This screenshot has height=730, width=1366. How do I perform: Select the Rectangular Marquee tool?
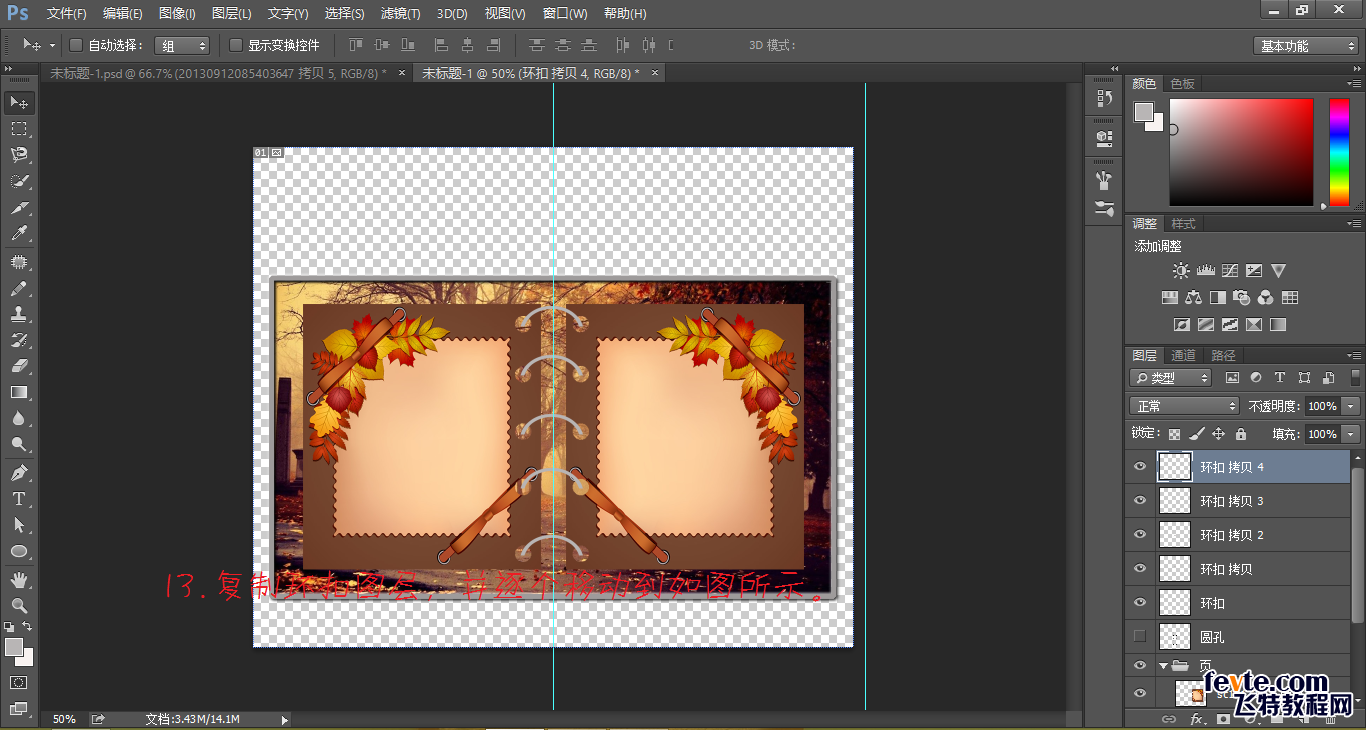pyautogui.click(x=19, y=129)
